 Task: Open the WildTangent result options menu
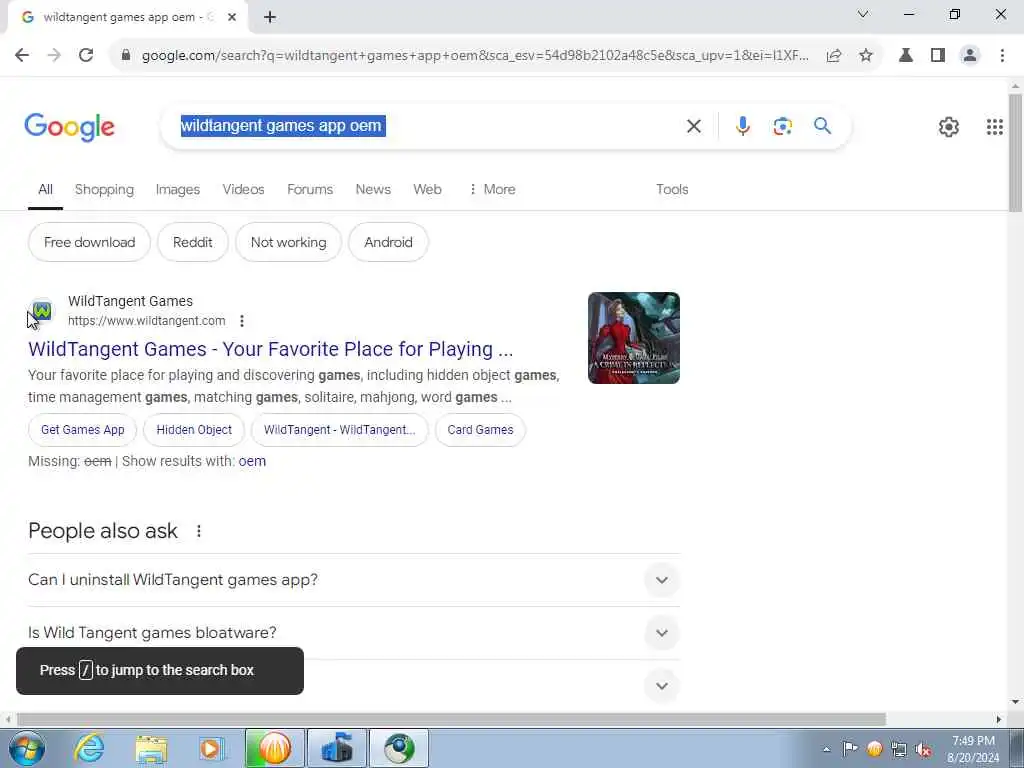coord(242,321)
